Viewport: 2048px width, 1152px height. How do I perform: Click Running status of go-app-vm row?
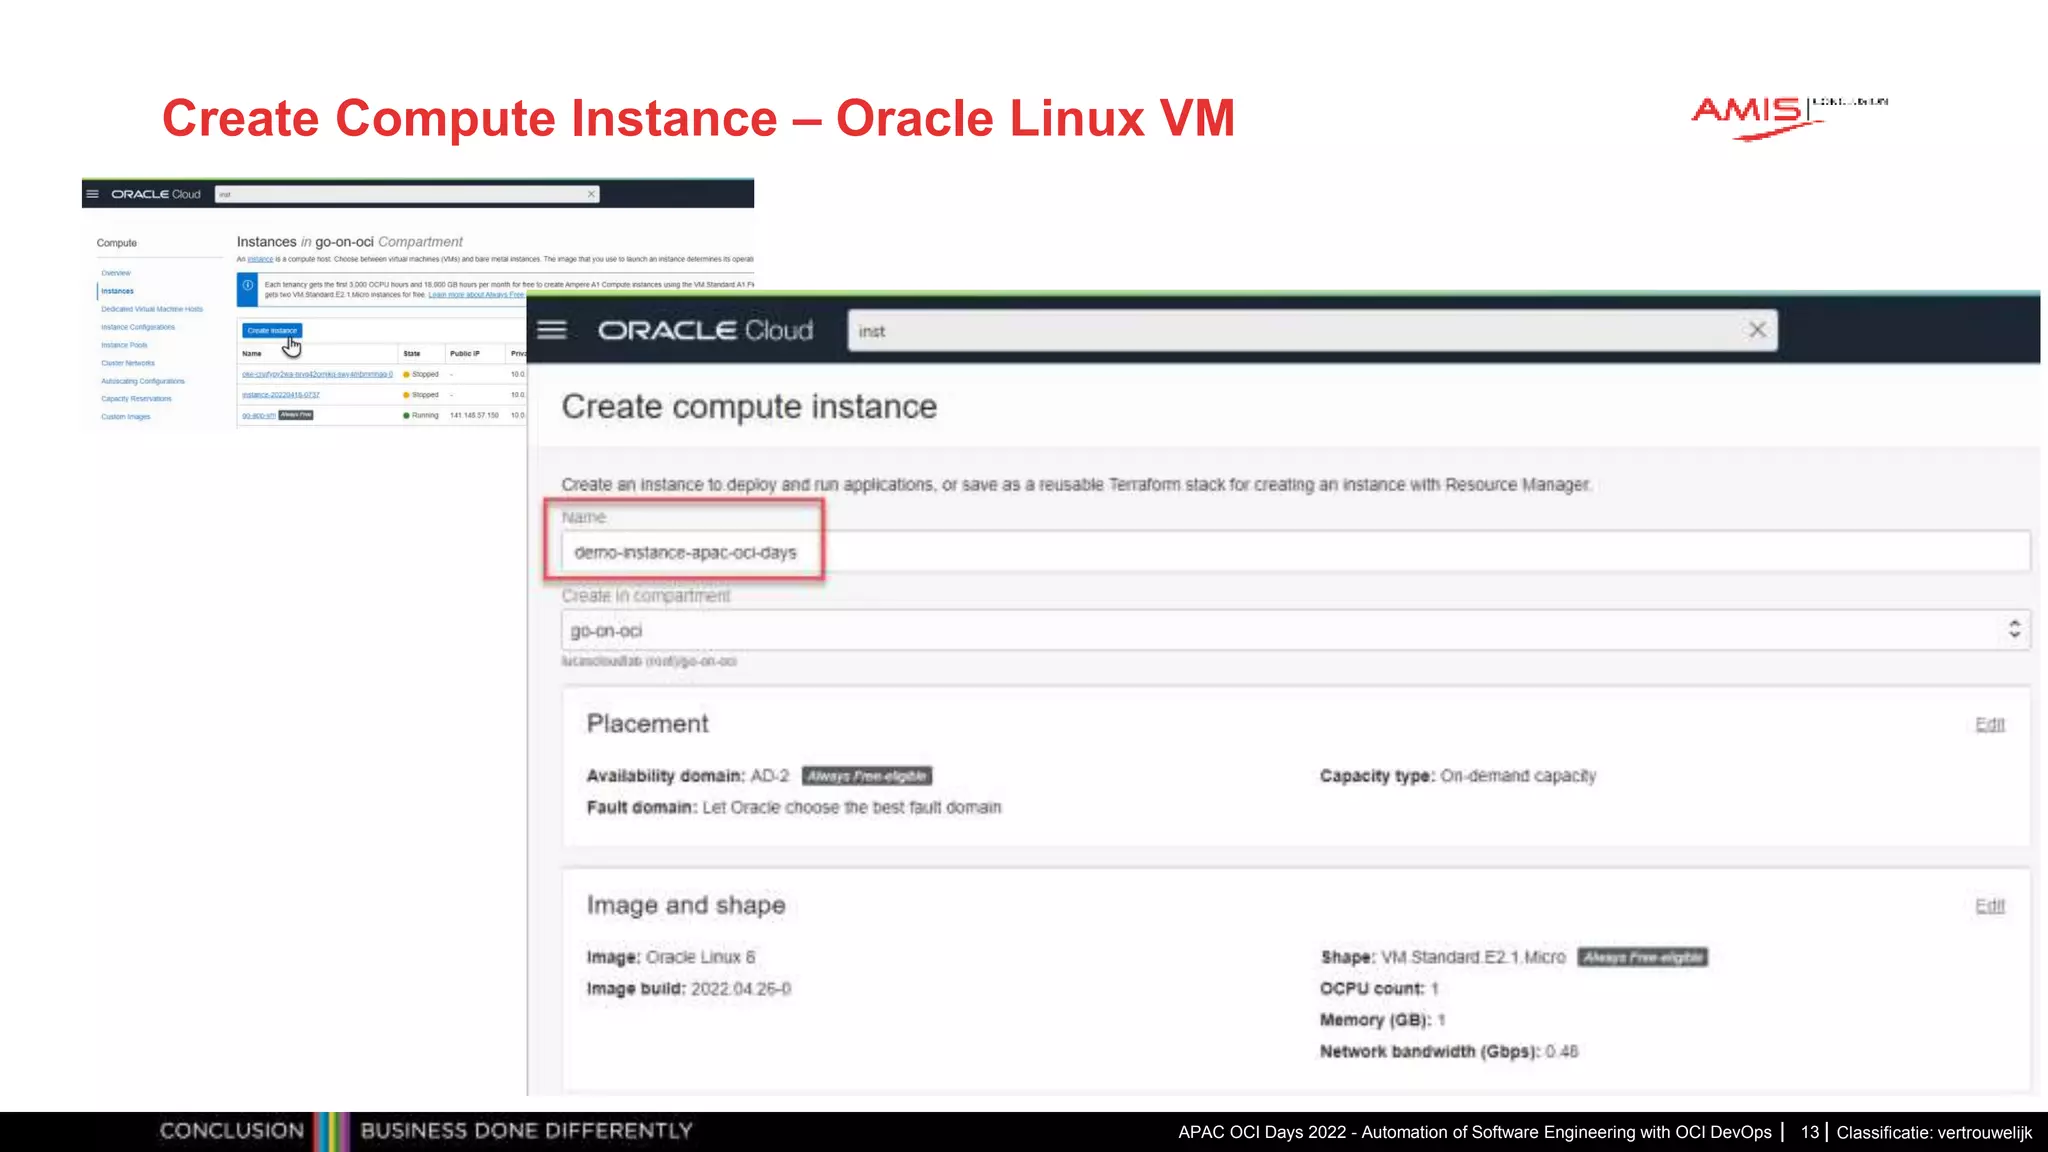point(421,415)
